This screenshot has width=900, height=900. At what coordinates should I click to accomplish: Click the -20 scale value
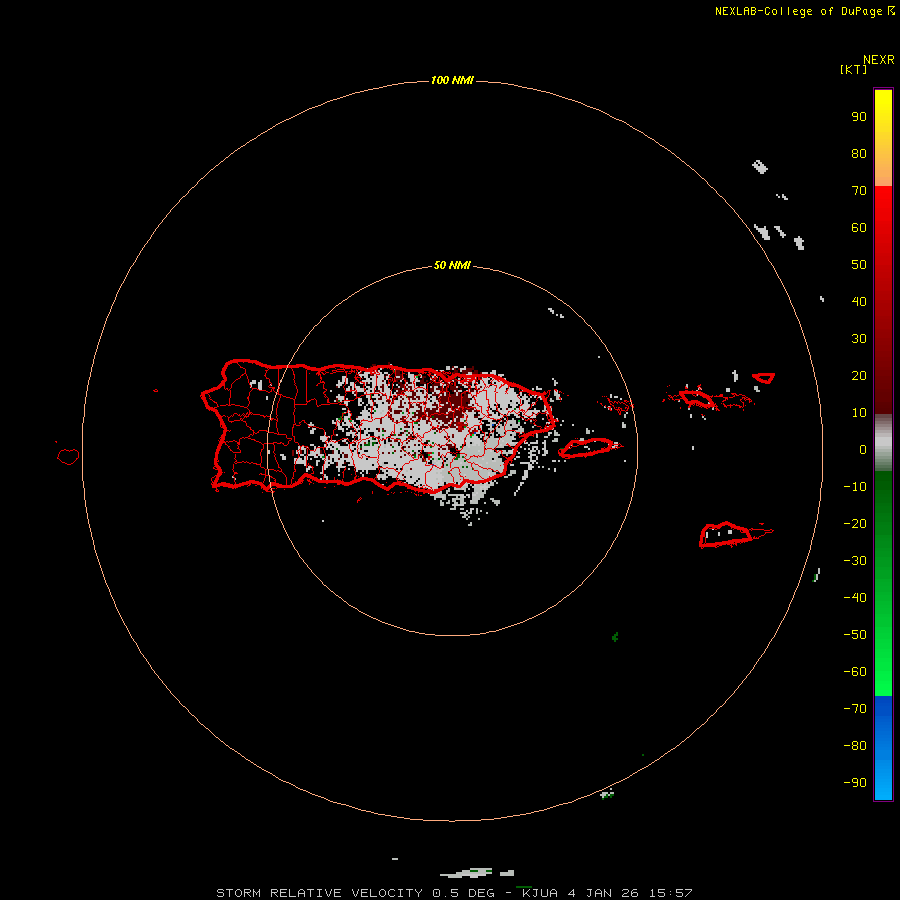tap(855, 524)
